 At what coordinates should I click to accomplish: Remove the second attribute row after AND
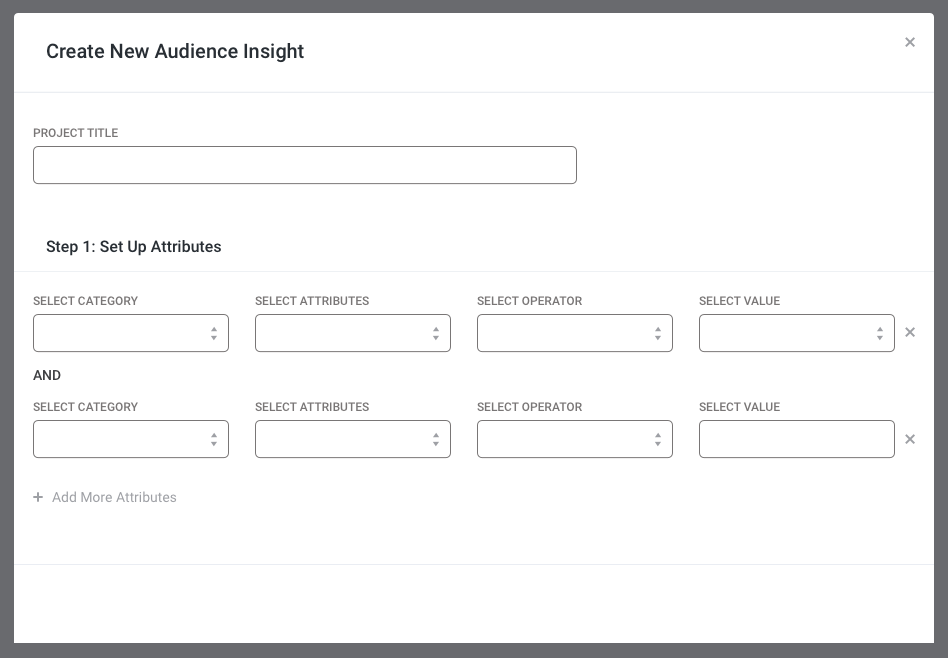909,439
